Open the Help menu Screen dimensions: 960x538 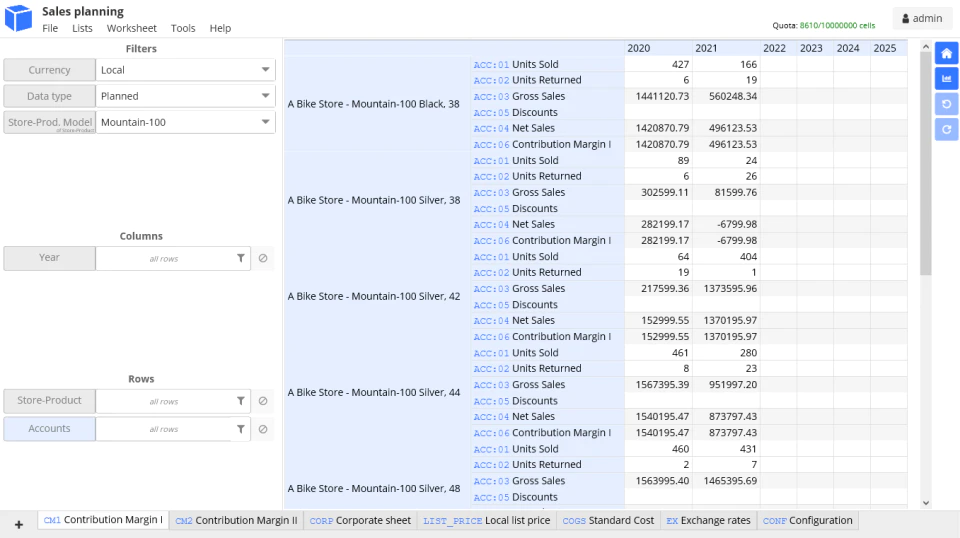220,28
